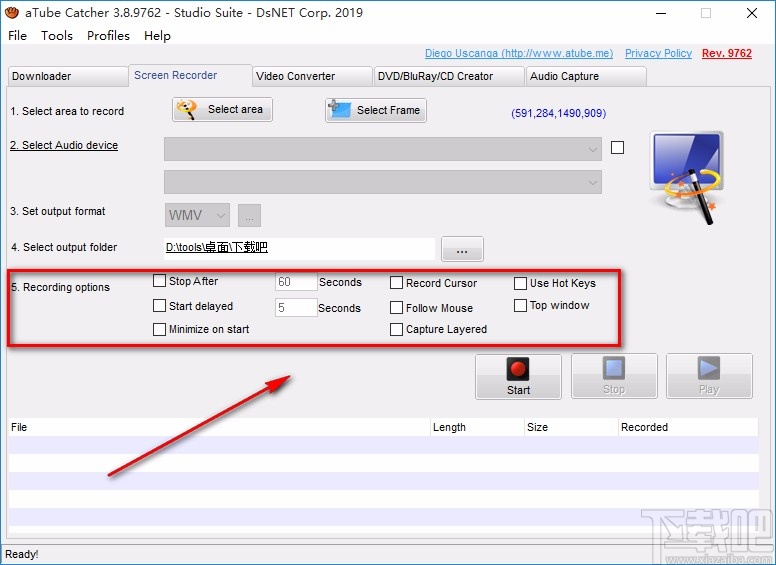Screen dimensions: 776x565
Task: Toggle the Follow Mouse checkbox
Action: (x=396, y=308)
